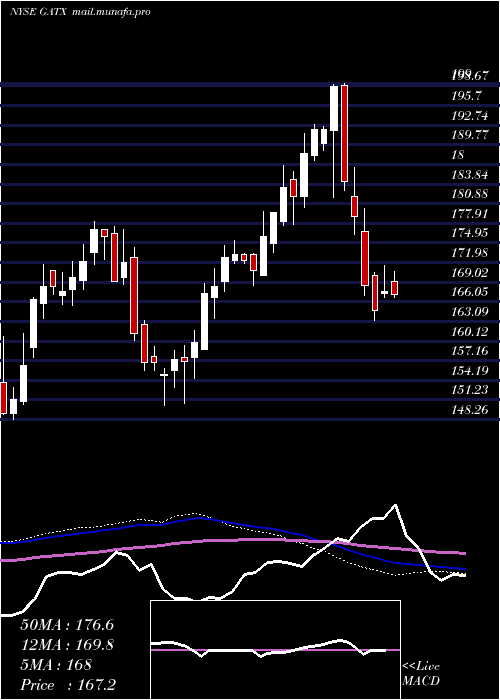Select the 189.77 price level label
500x700 pixels.
click(470, 135)
